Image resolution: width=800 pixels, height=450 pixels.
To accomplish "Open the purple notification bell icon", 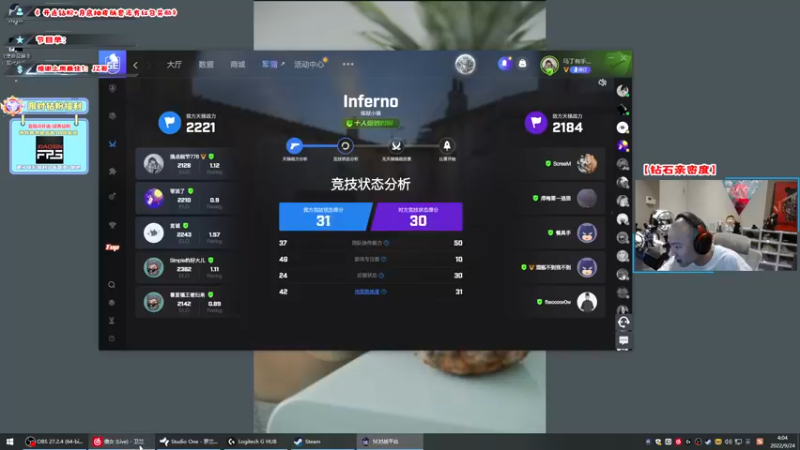I will [505, 64].
